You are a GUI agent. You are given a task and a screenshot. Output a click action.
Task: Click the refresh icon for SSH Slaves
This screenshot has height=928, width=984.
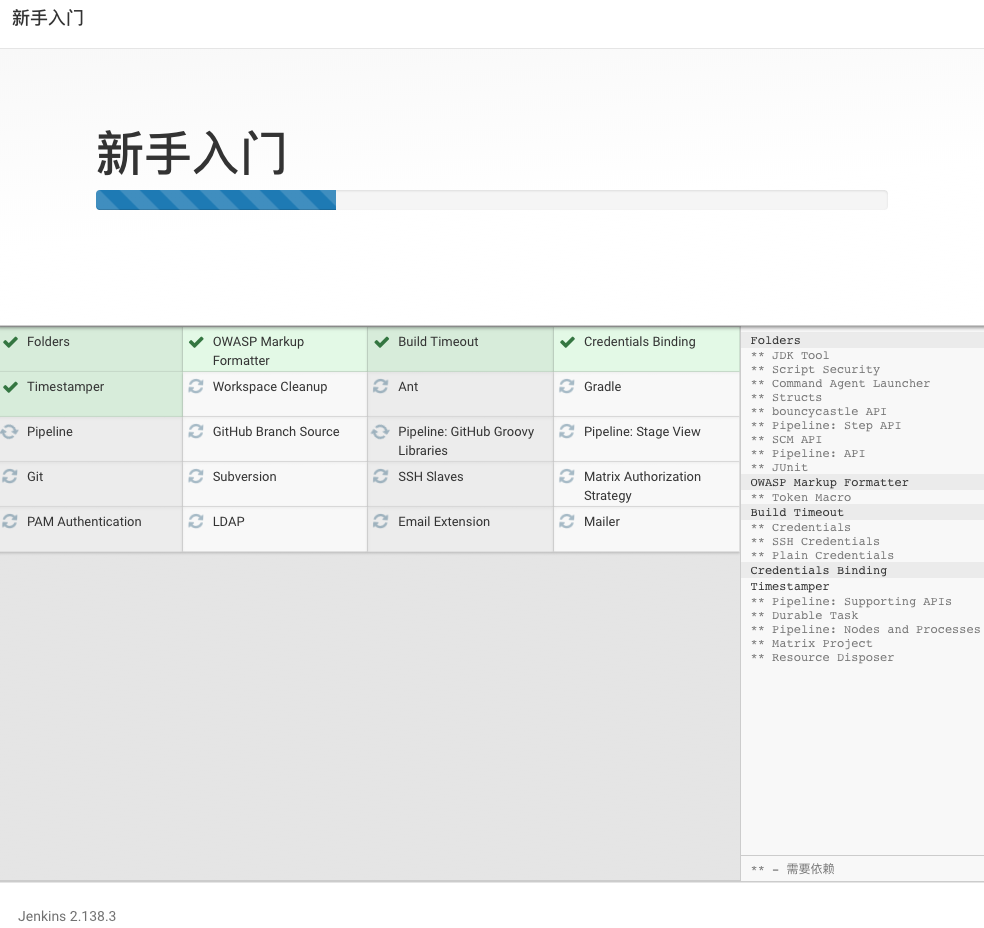coord(380,476)
